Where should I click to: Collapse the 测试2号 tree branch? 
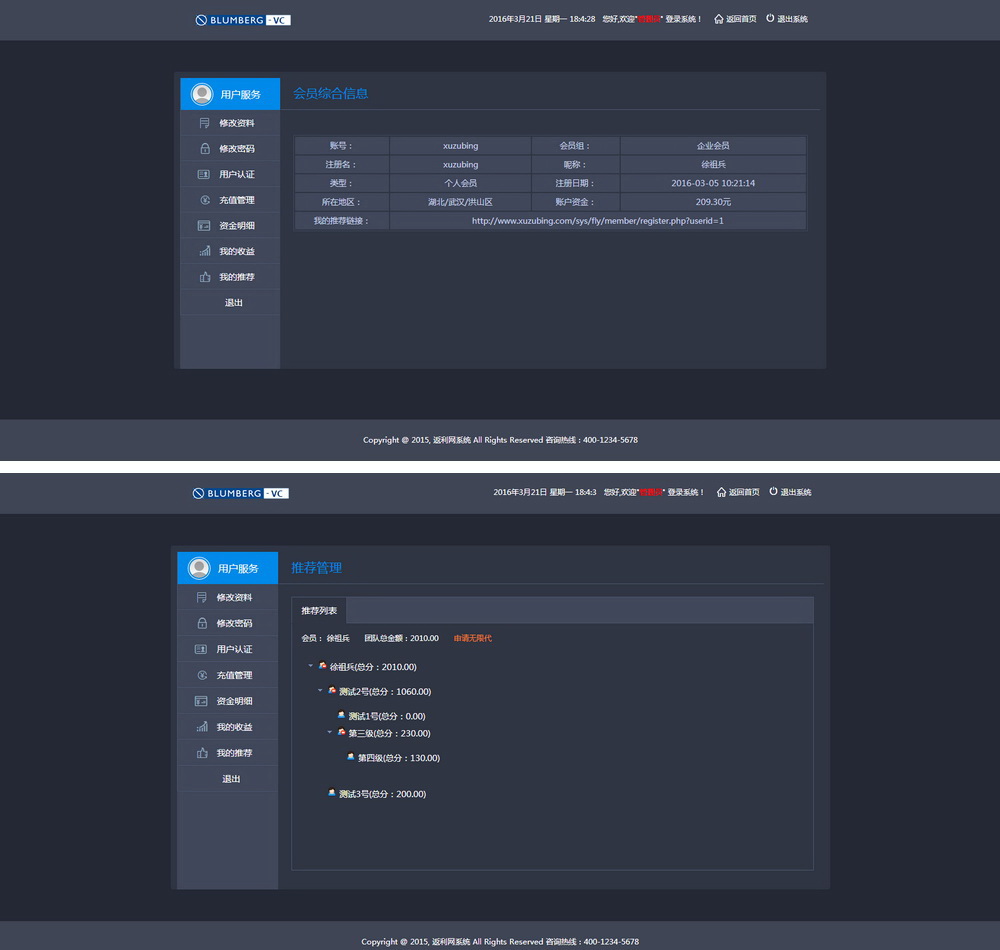[320, 691]
